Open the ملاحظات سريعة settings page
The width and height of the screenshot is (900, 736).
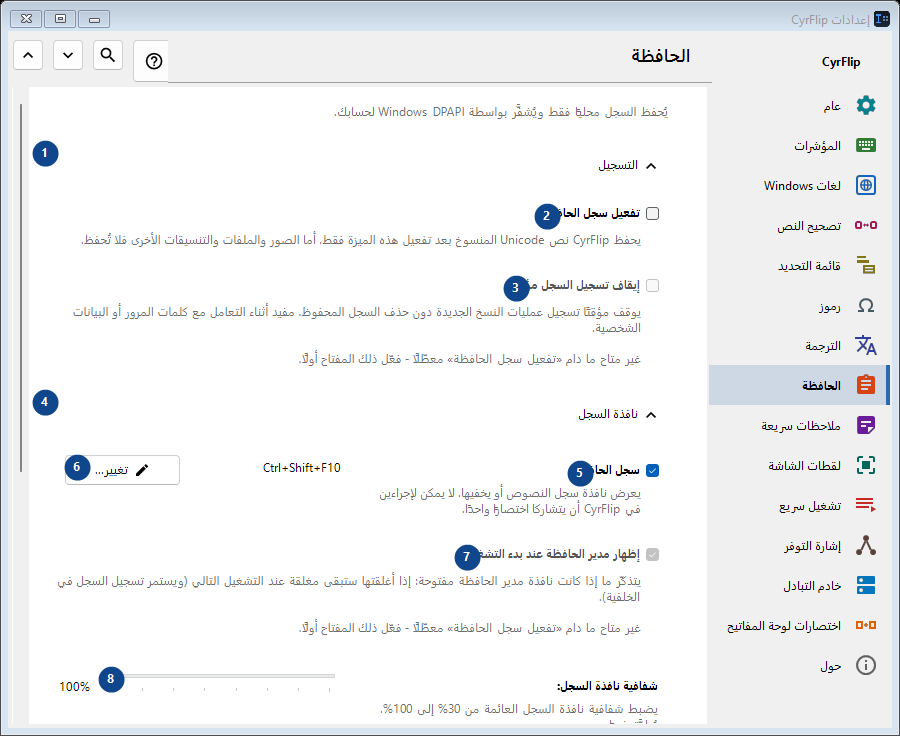[798, 425]
